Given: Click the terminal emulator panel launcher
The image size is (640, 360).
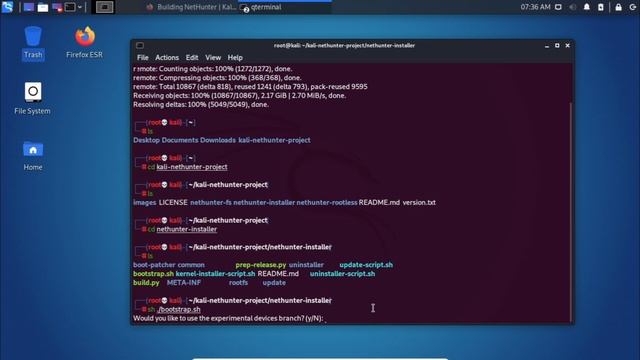Looking at the screenshot, I should (x=70, y=7).
